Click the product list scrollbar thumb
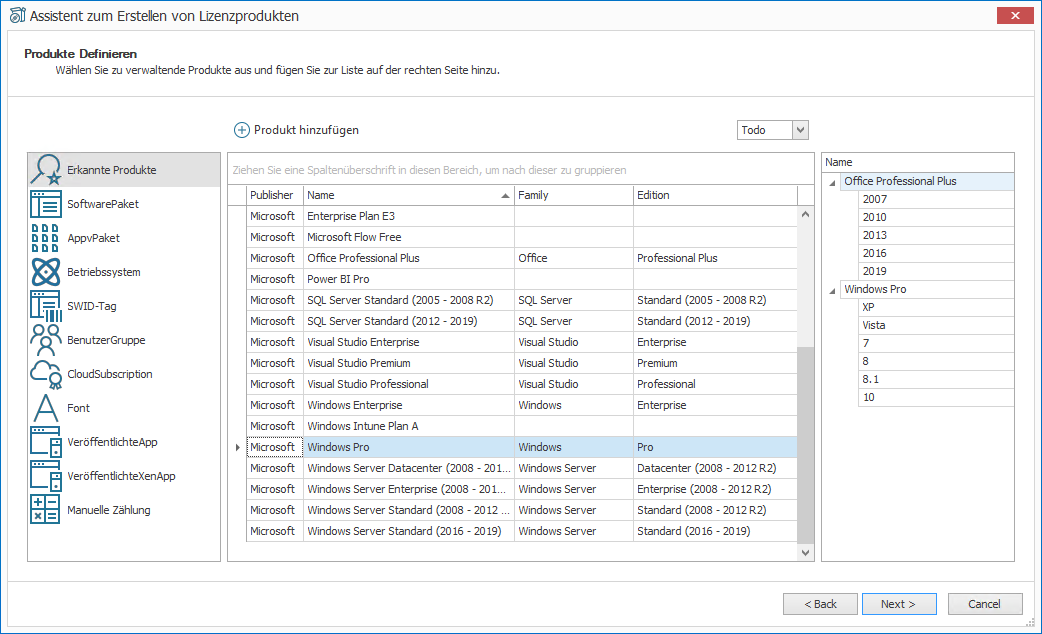 805,445
